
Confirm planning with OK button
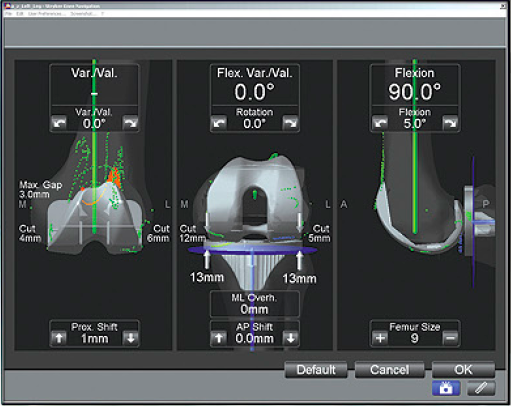463,370
